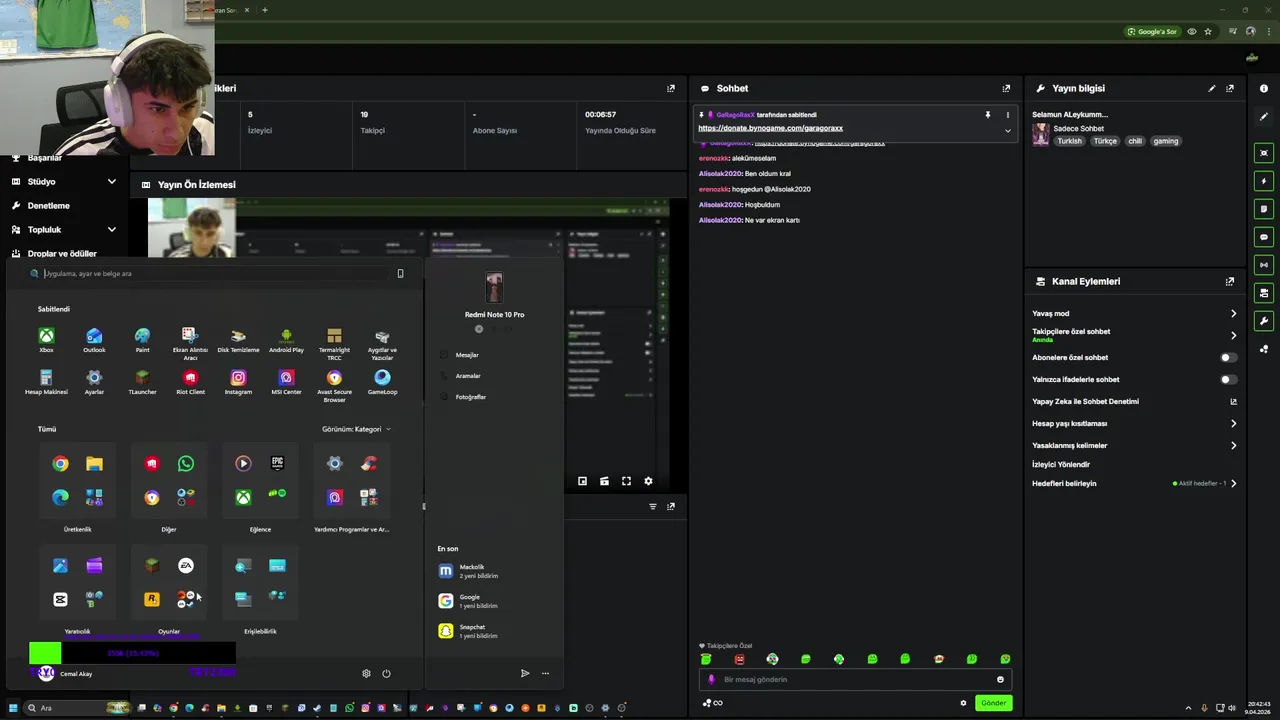1280x720 pixels.
Task: Open Chrome in the Üretkenlik folder
Action: [x=61, y=463]
